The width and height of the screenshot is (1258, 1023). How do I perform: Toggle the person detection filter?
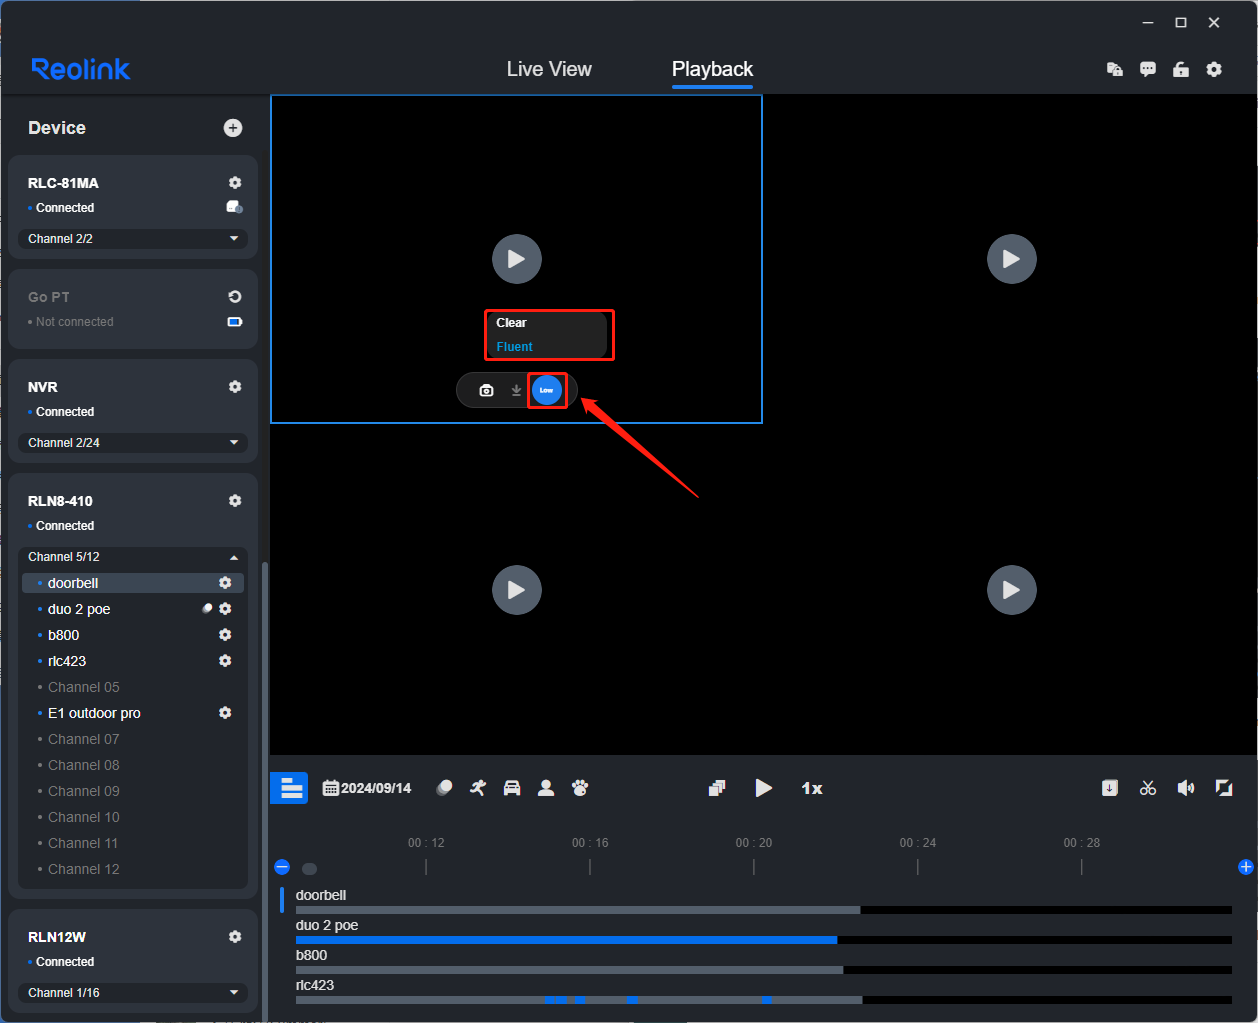546,788
